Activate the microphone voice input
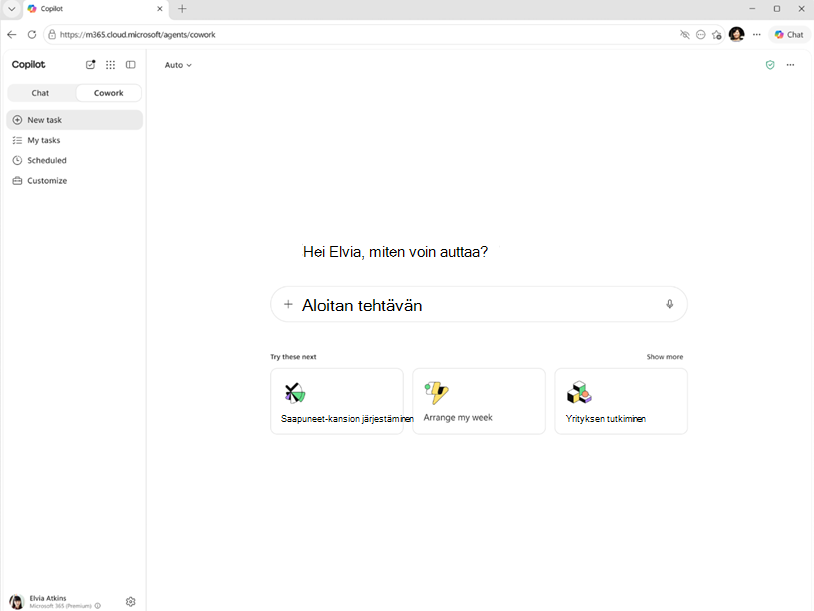The width and height of the screenshot is (814, 611). coord(670,304)
